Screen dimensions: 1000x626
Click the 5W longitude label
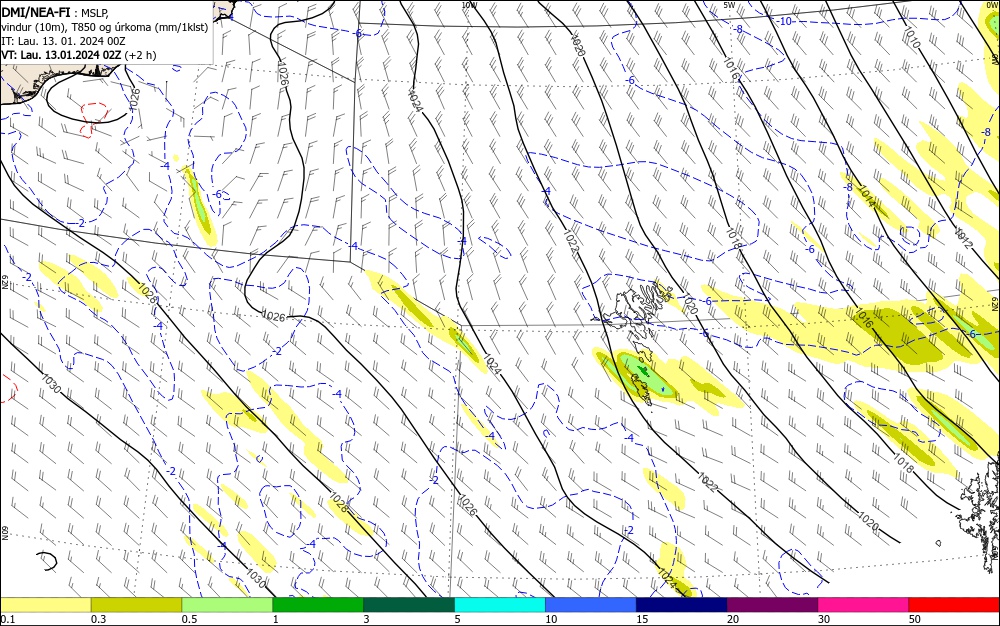coord(730,4)
